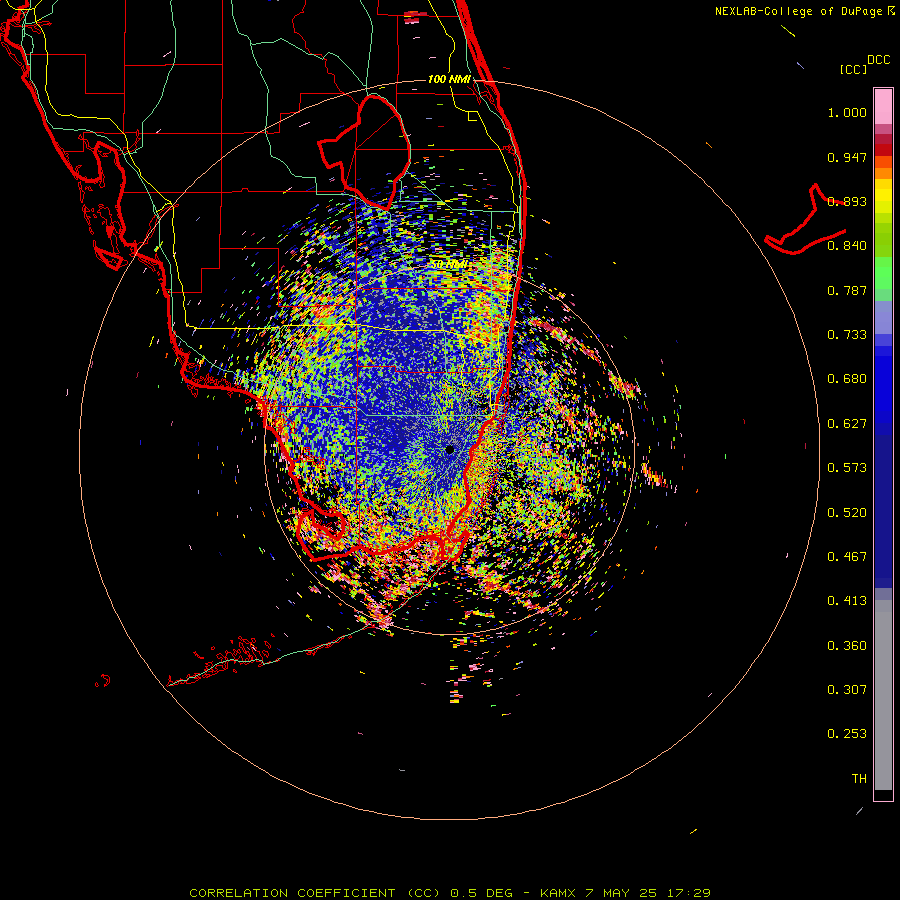Click the TH threshold label
This screenshot has height=900, width=900.
point(859,779)
